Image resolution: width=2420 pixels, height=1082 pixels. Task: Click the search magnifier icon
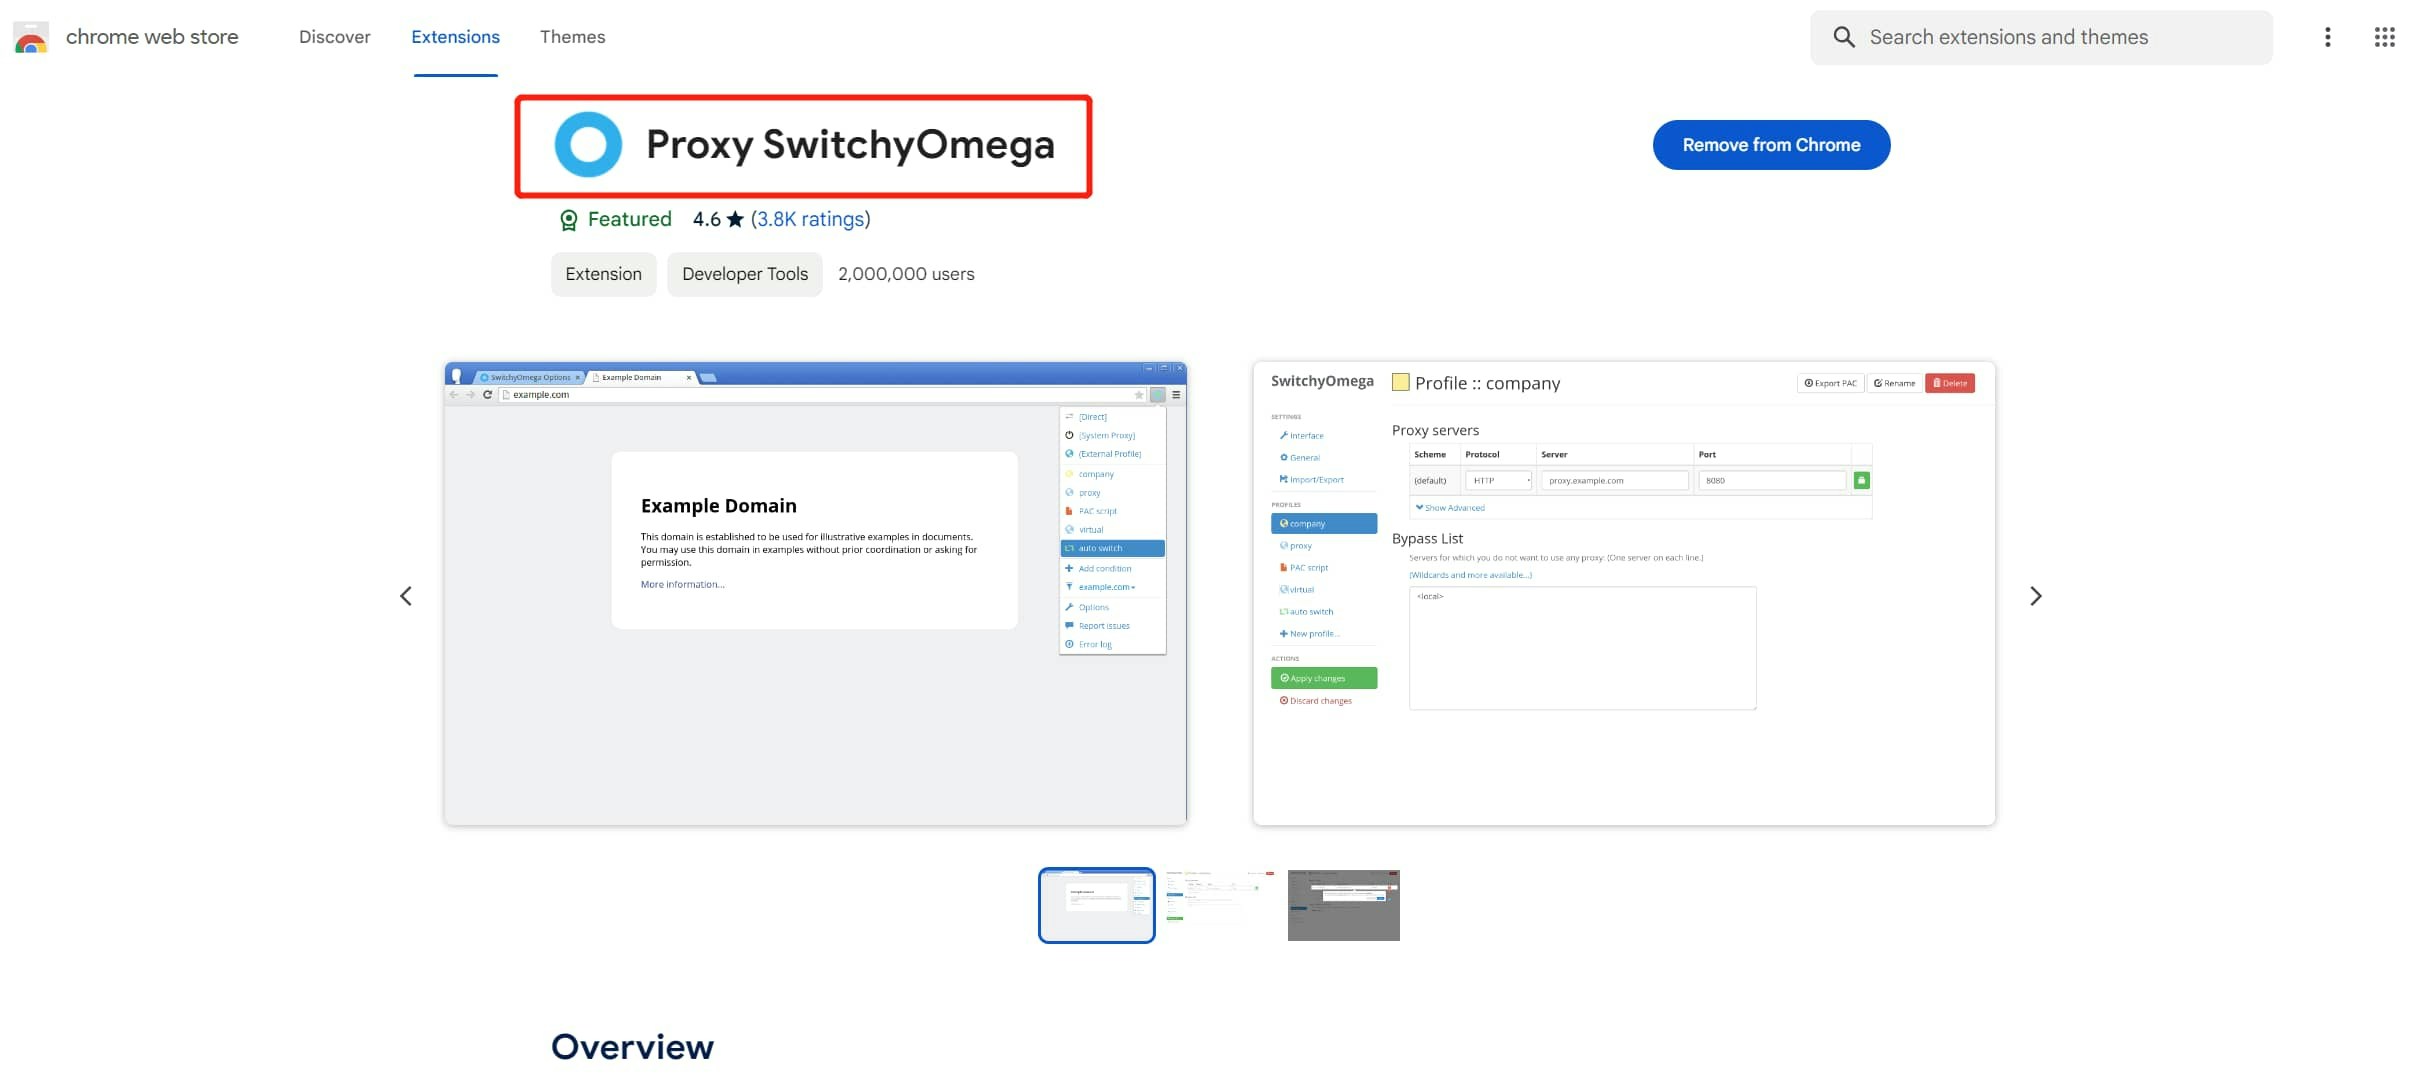point(1843,38)
